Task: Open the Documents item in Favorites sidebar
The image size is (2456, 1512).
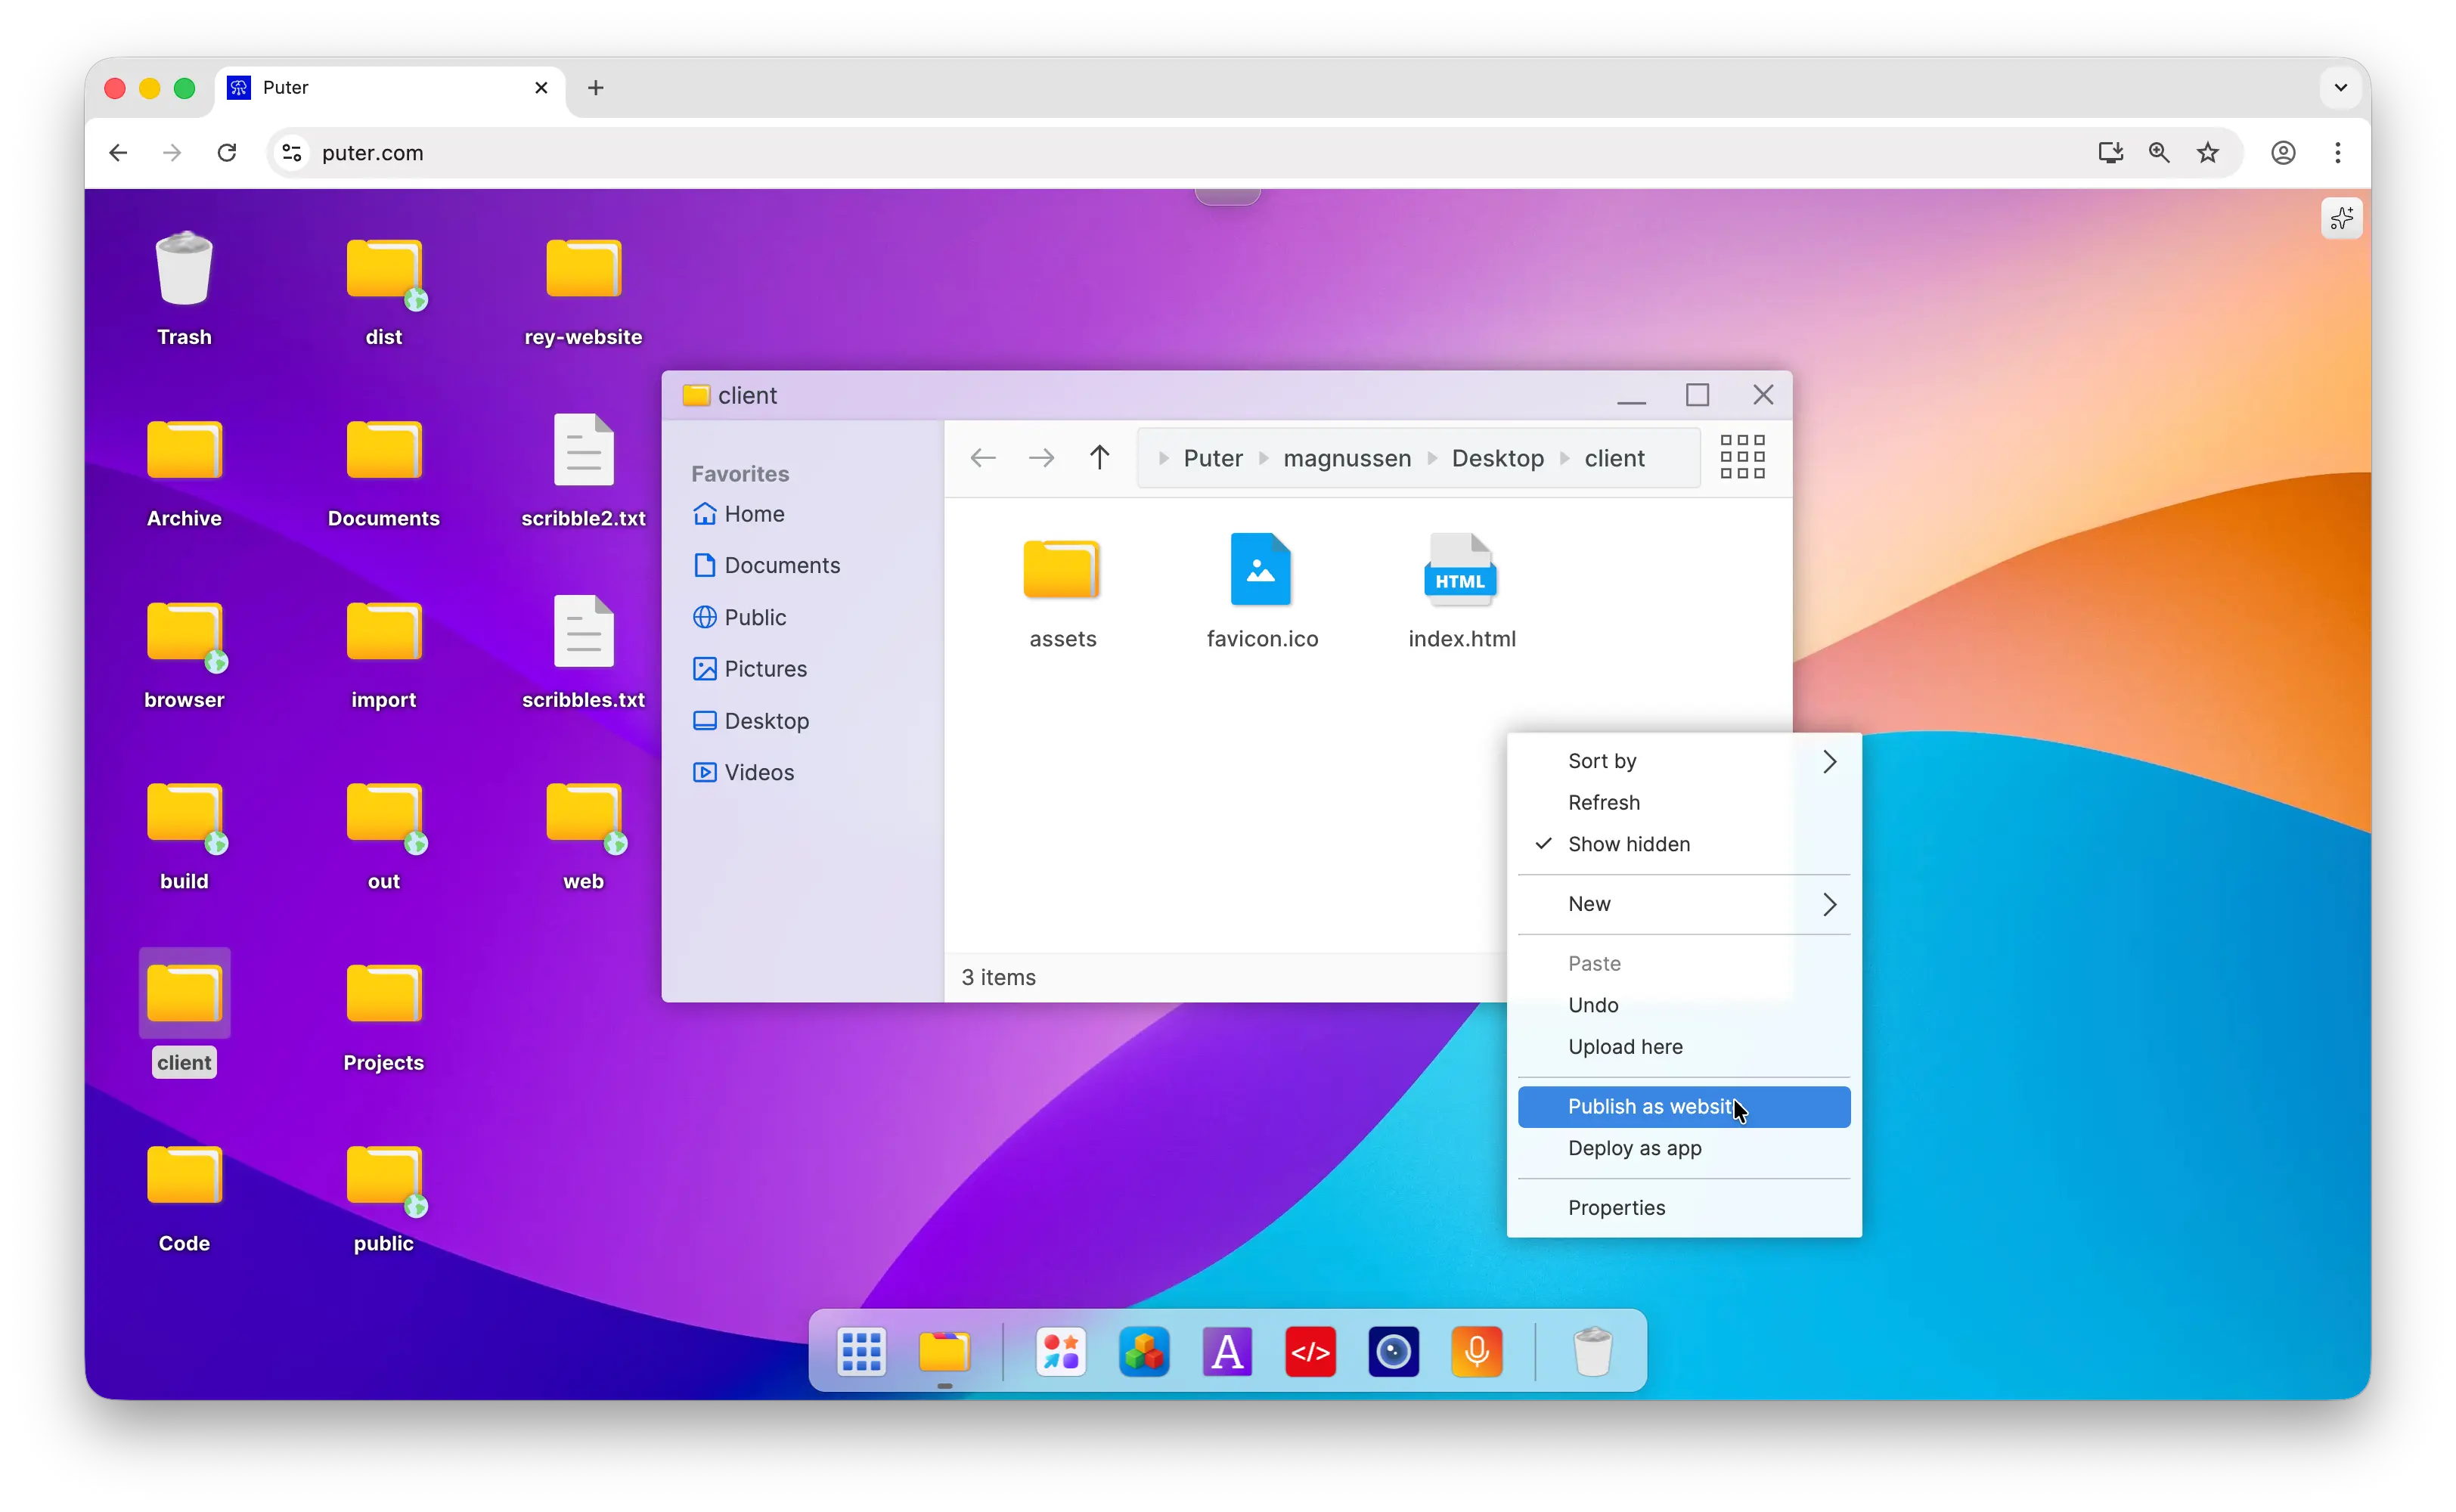Action: 782,565
